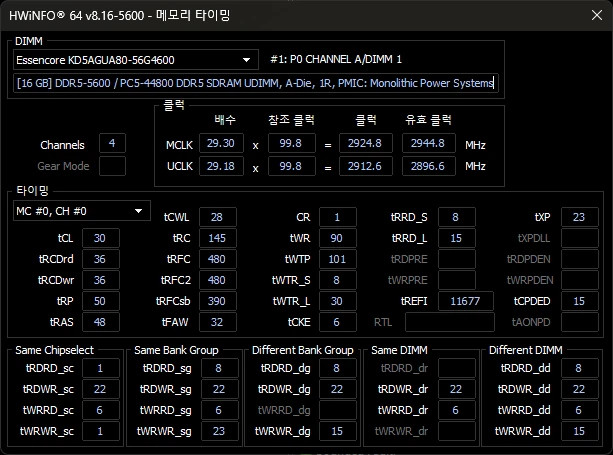Select the tRDWR_dr value 22

[457, 389]
